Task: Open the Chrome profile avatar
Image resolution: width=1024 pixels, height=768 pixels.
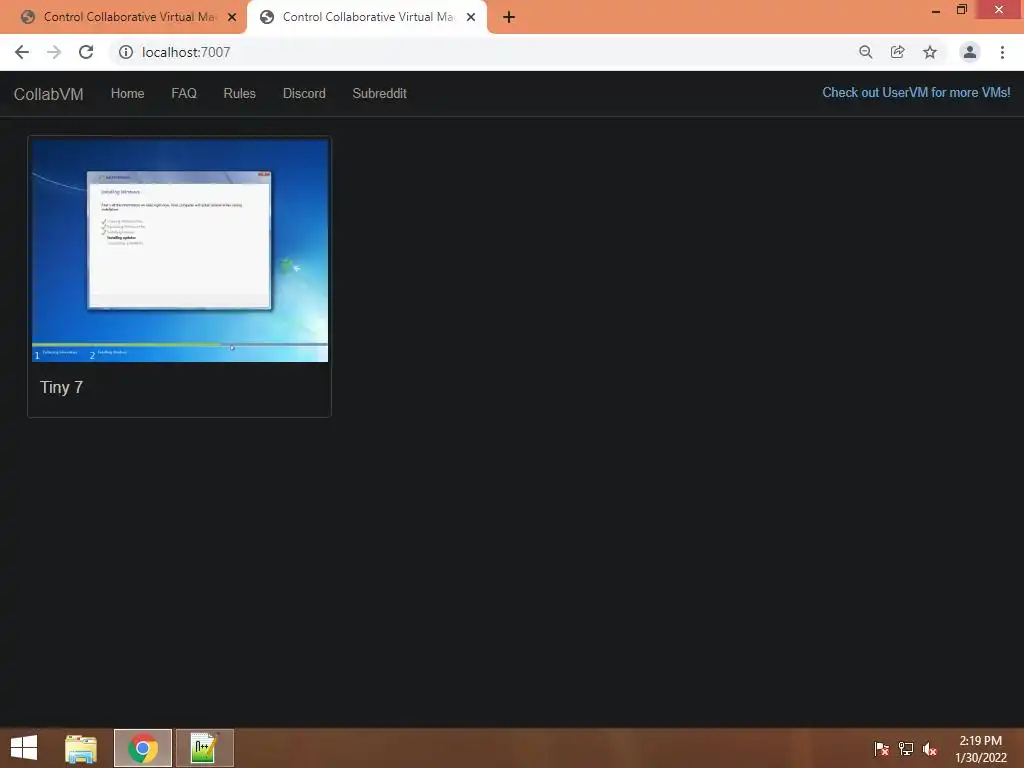Action: [x=970, y=52]
